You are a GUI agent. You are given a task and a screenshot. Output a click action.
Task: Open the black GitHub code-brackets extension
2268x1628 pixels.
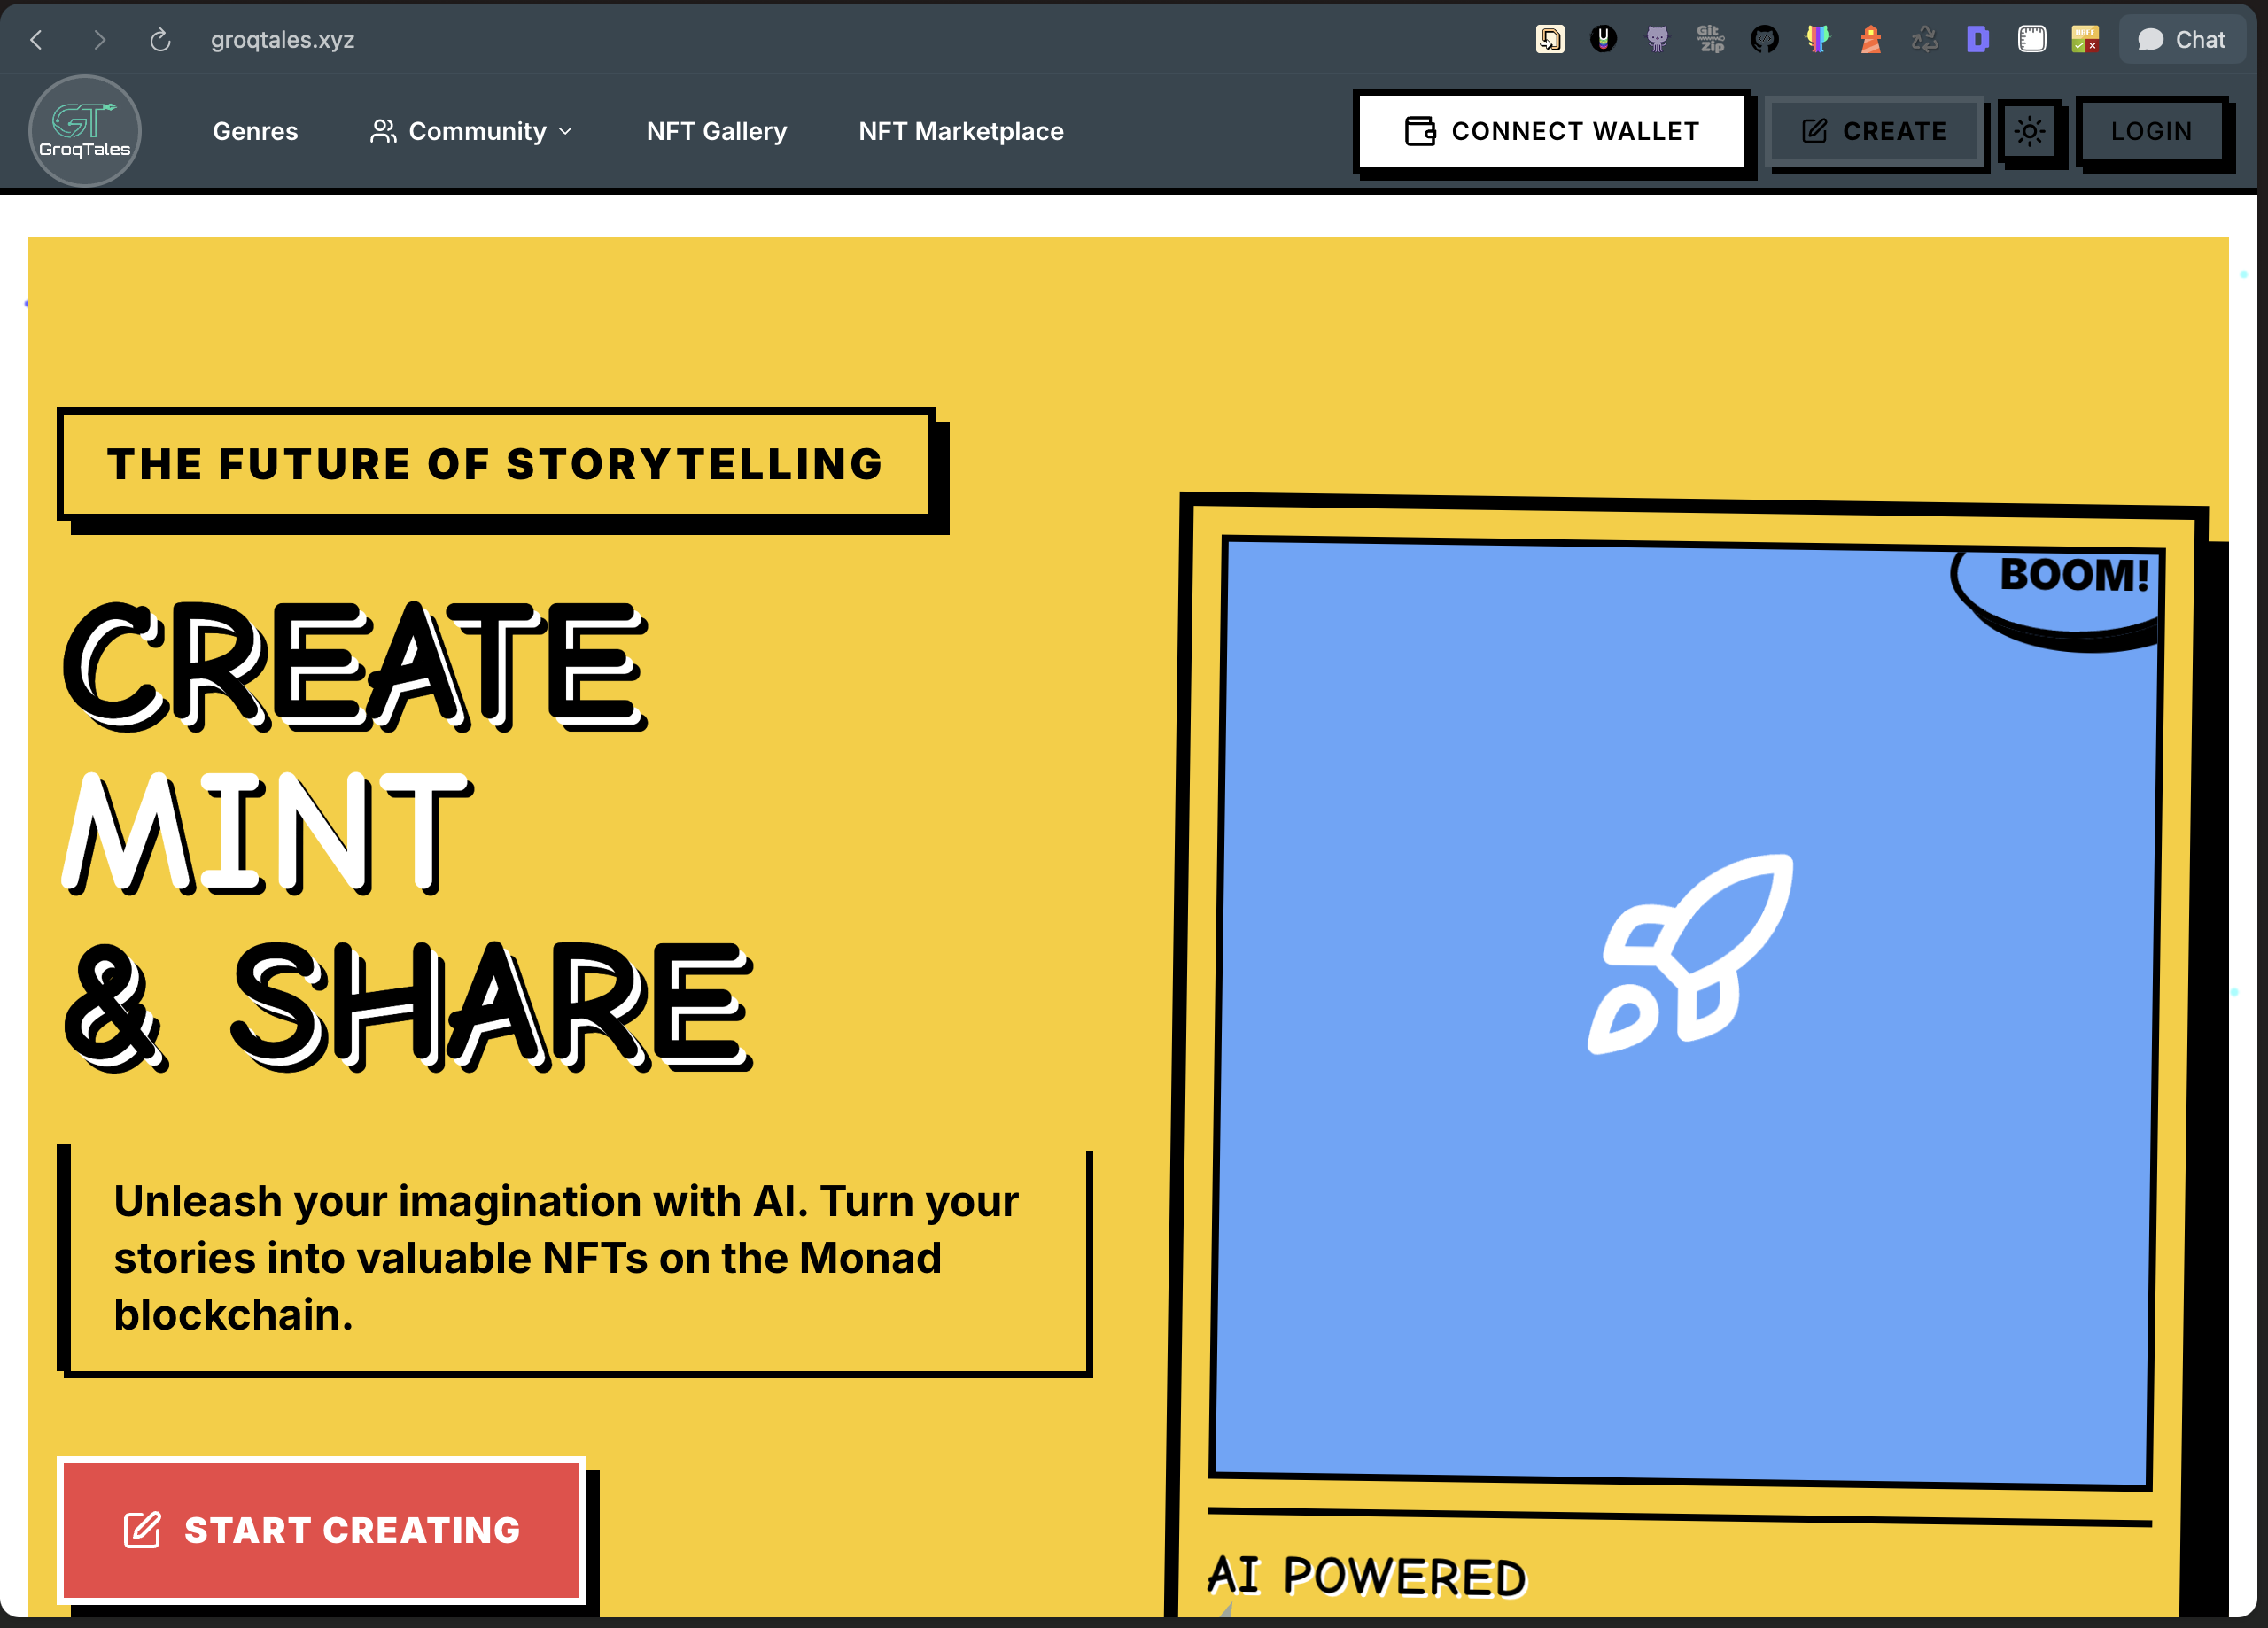click(1764, 39)
